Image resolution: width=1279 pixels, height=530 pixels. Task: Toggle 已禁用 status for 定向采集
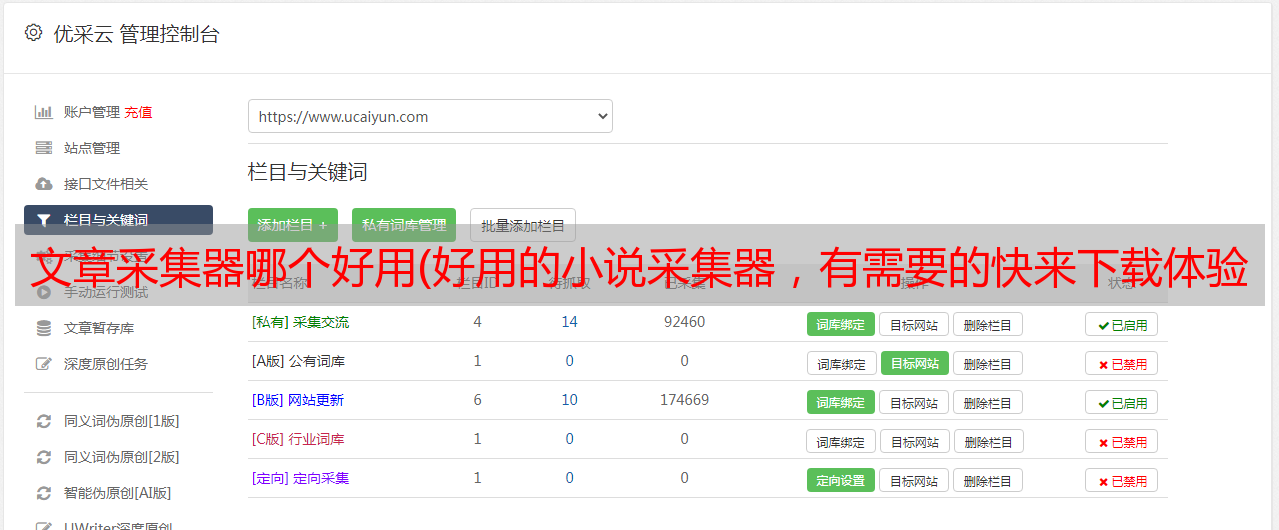point(1122,480)
